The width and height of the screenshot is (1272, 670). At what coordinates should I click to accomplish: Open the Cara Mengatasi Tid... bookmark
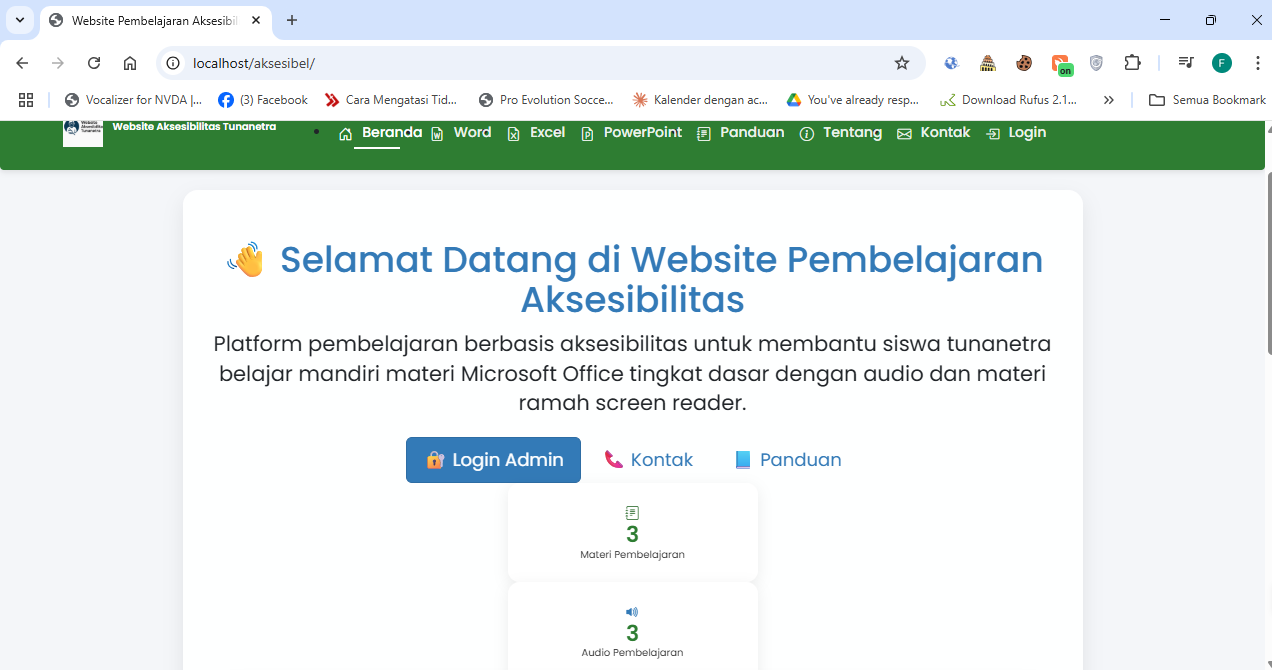[391, 100]
